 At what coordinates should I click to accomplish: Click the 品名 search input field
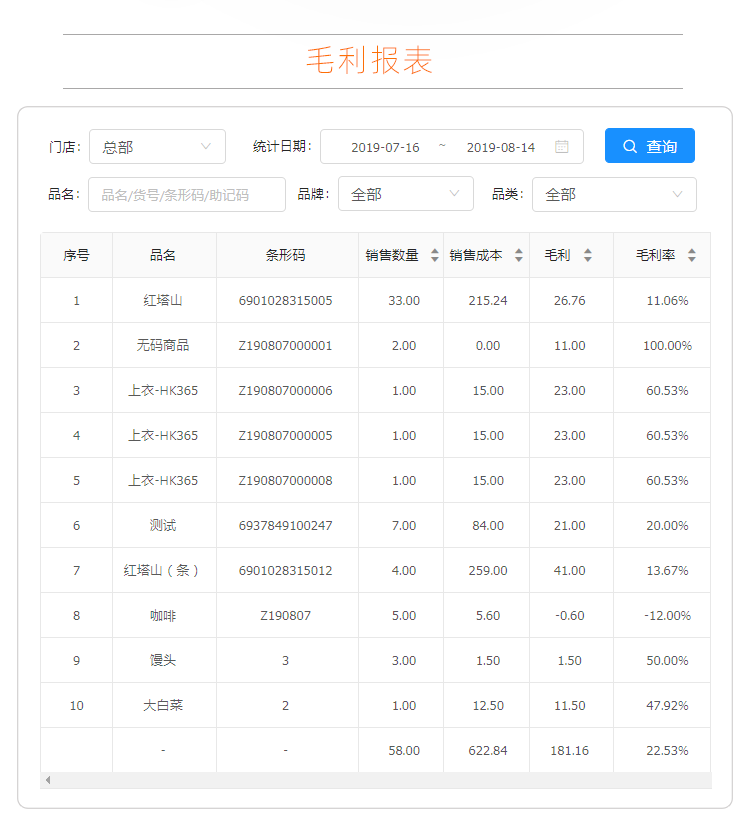coord(186,194)
